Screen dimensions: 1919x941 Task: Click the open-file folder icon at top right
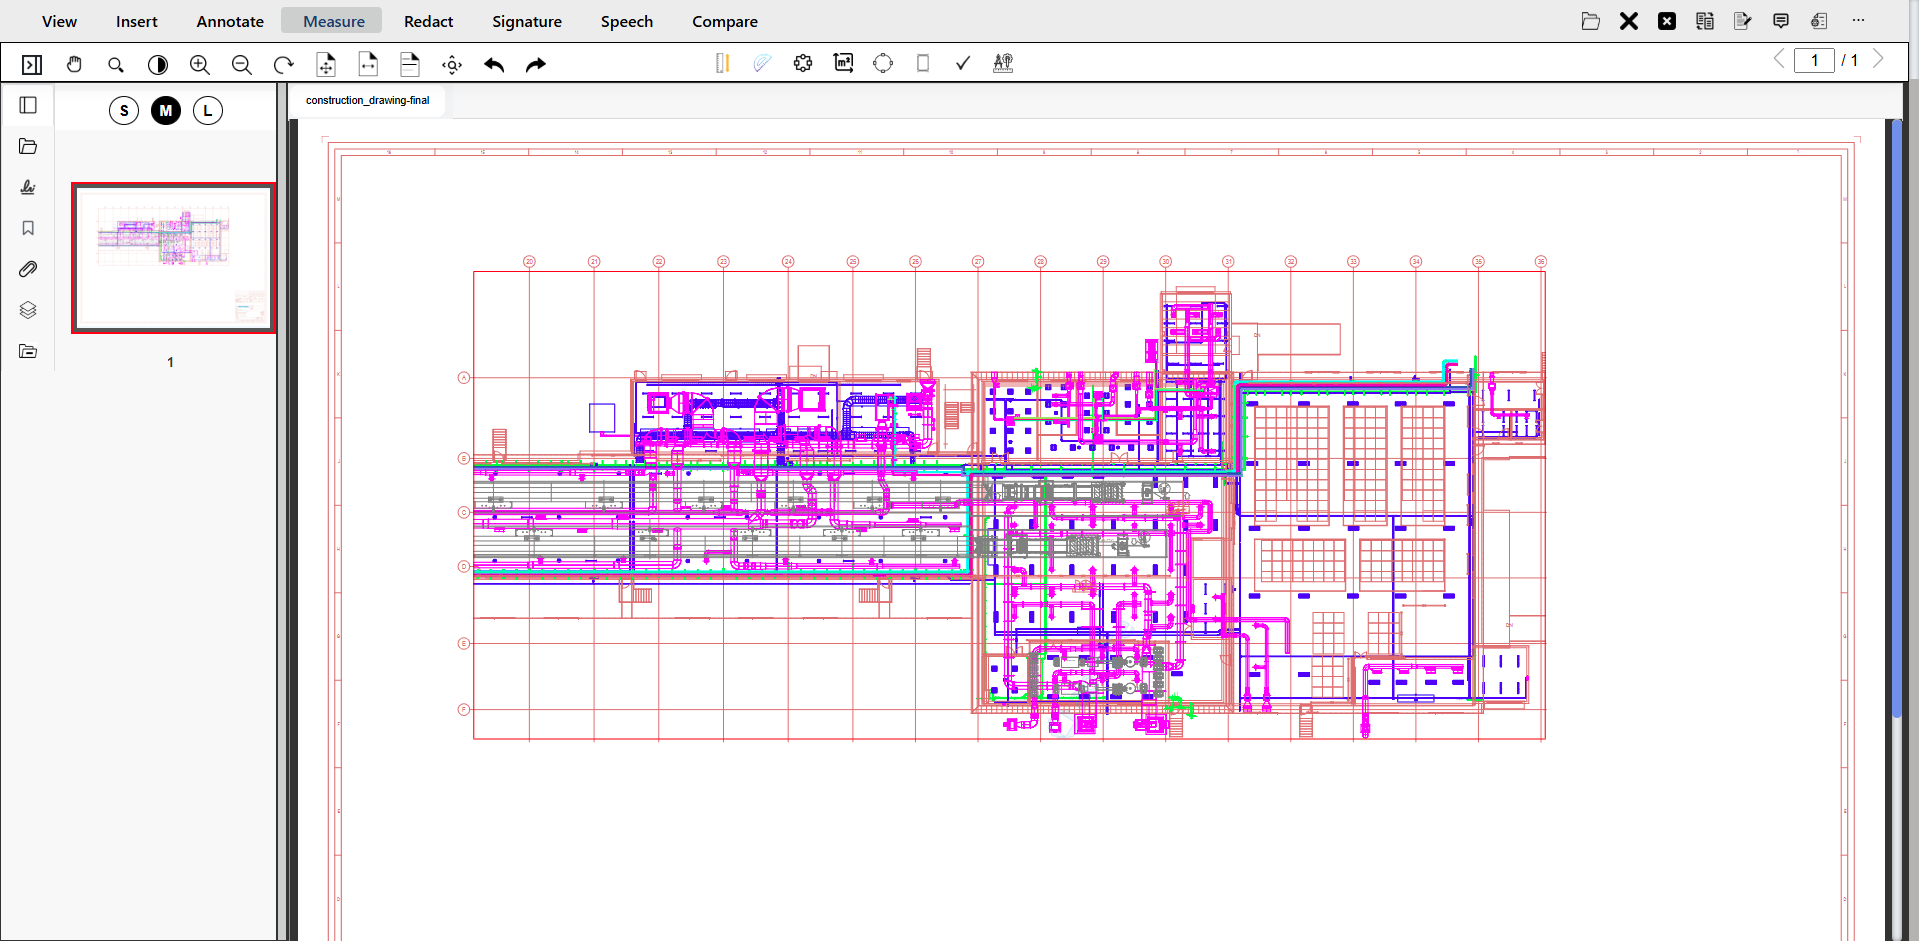click(x=1591, y=21)
